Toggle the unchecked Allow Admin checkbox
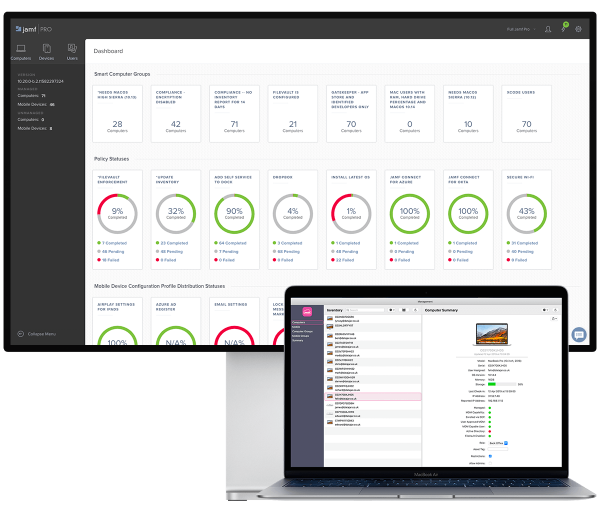This screenshot has height=512, width=600. coord(490,463)
